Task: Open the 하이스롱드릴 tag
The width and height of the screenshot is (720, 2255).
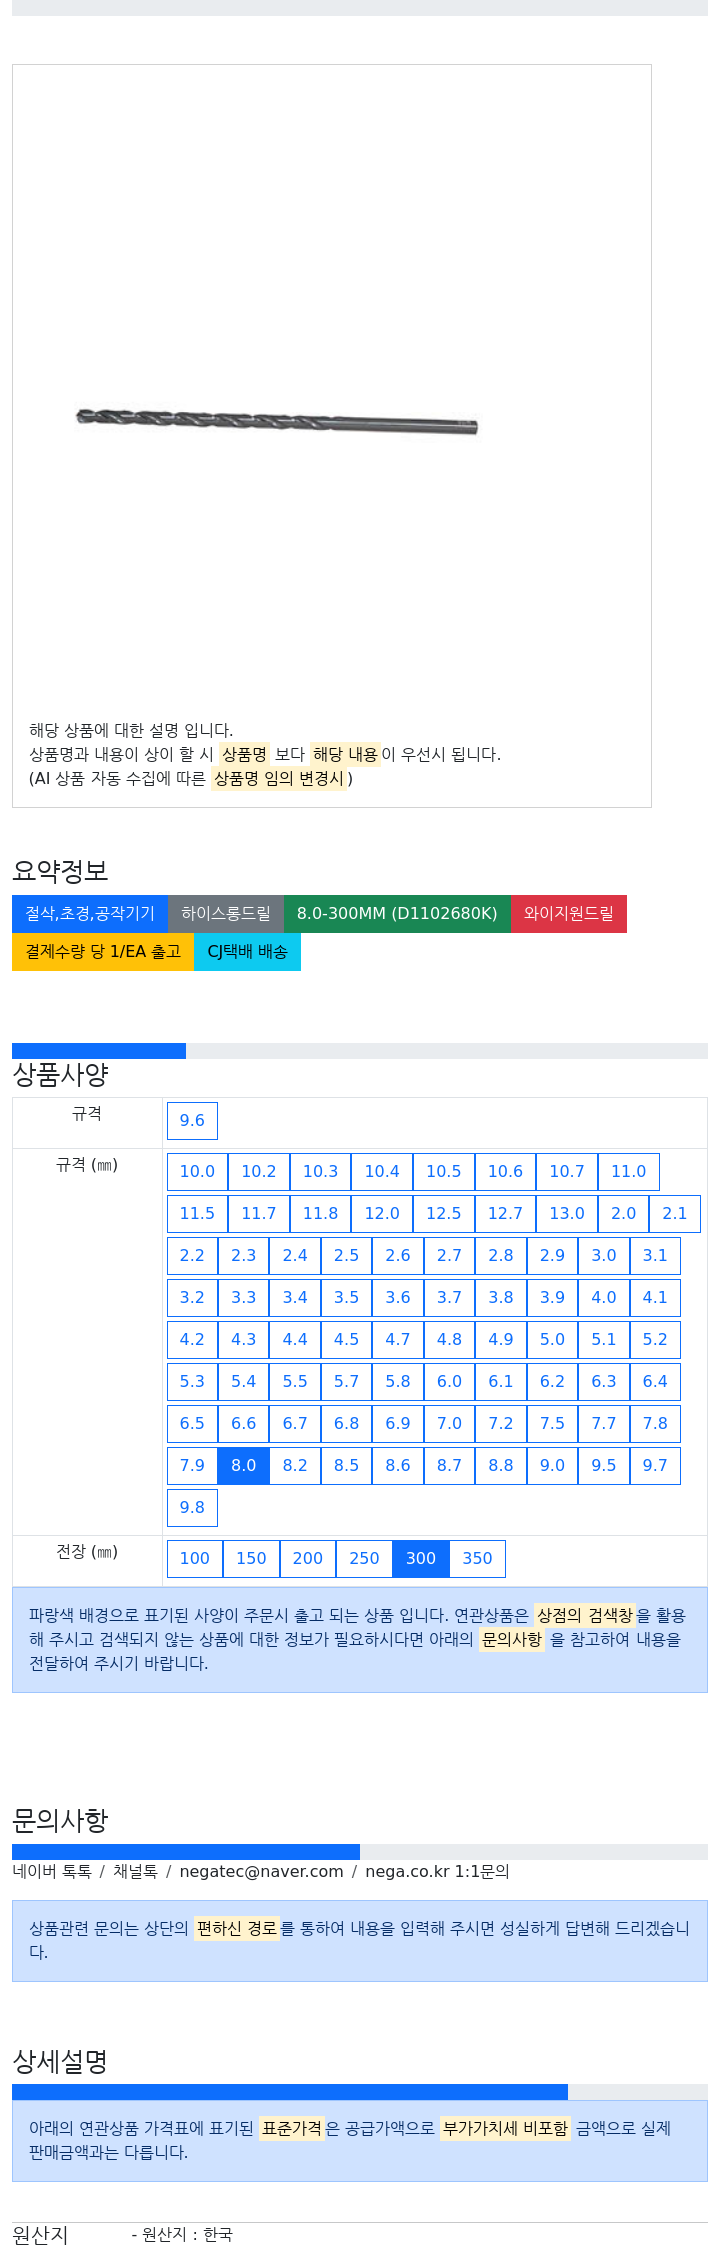Action: pyautogui.click(x=226, y=913)
